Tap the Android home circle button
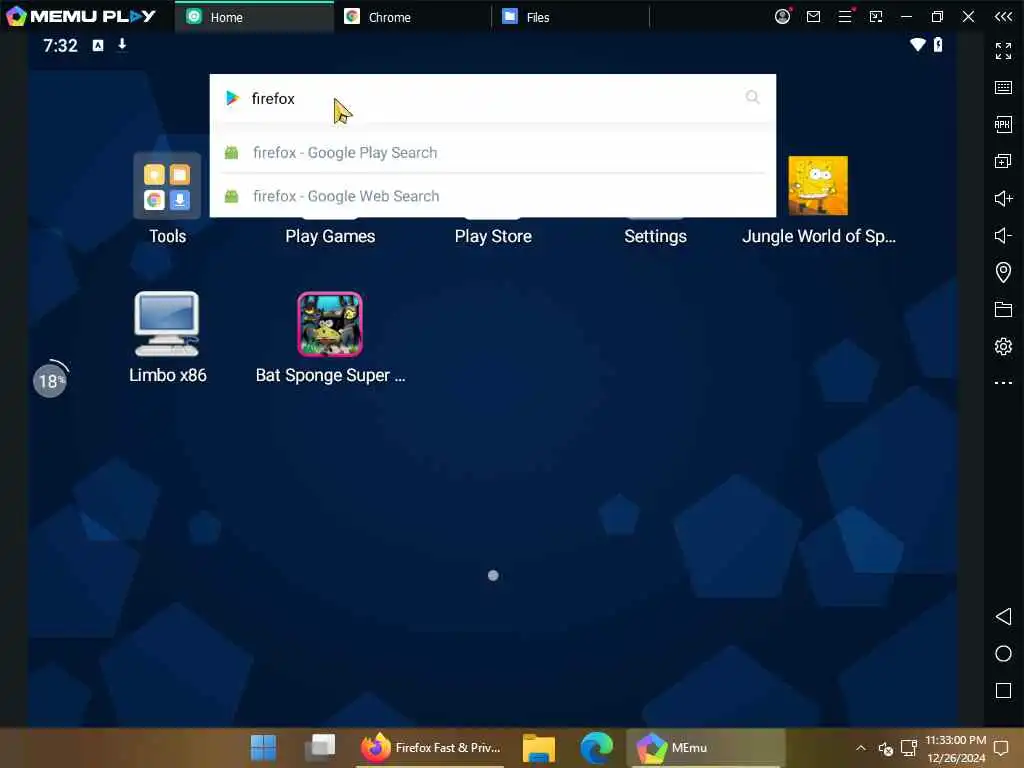The image size is (1024, 768). coord(1003,654)
